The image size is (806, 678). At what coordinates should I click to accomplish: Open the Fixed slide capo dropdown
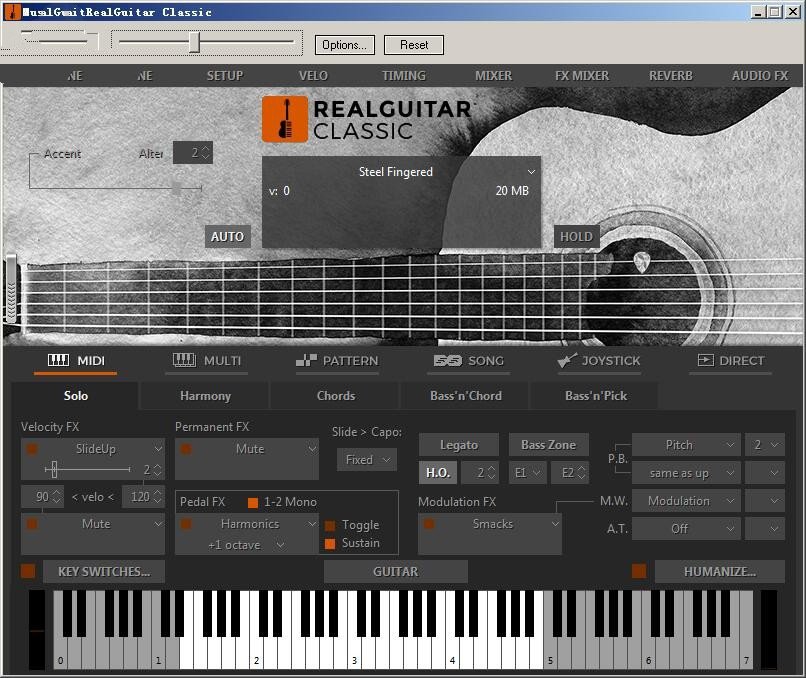coord(367,460)
